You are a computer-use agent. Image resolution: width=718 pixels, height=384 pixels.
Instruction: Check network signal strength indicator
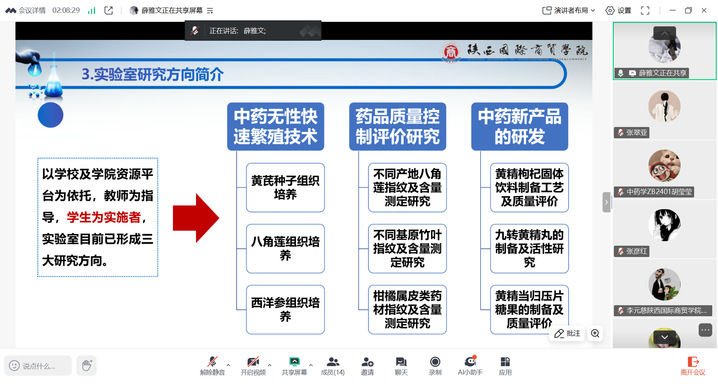click(x=92, y=10)
